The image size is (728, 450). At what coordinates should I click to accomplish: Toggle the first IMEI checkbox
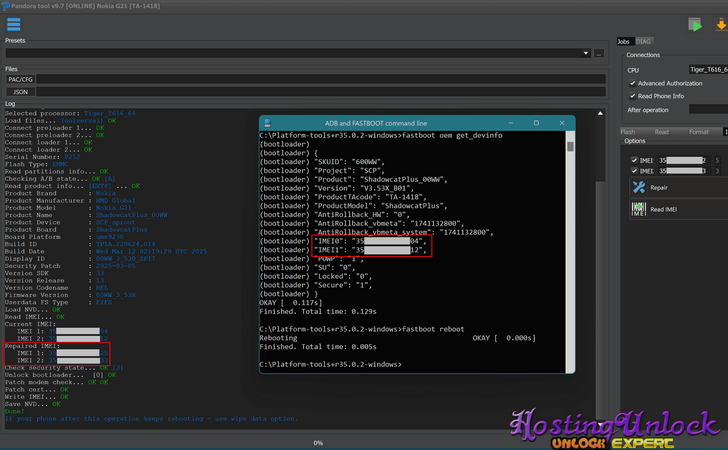[x=634, y=160]
